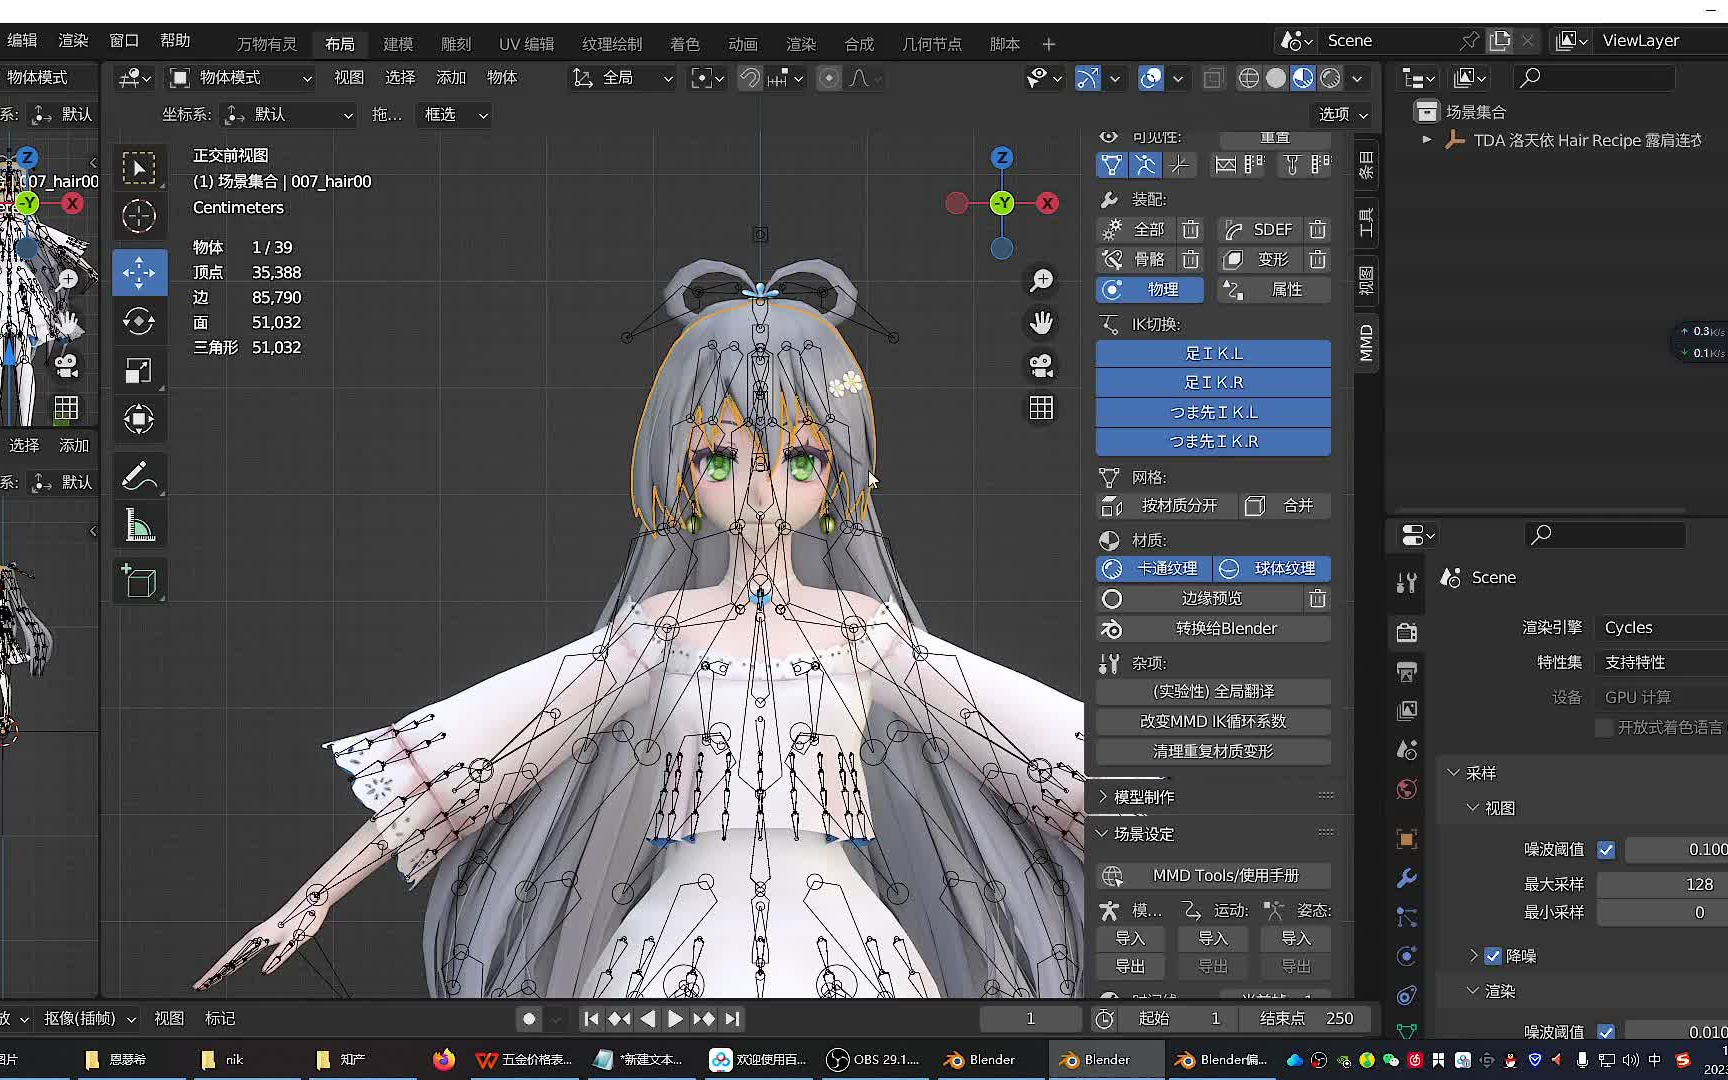Select the wireframe shading mode
1728x1080 pixels.
coord(1249,78)
